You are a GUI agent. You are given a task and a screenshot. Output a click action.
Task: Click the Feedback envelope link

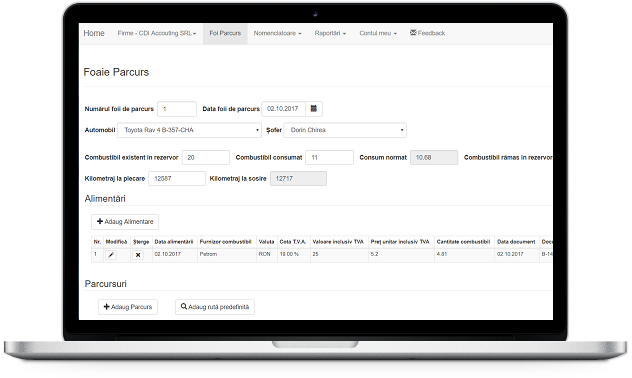point(427,33)
